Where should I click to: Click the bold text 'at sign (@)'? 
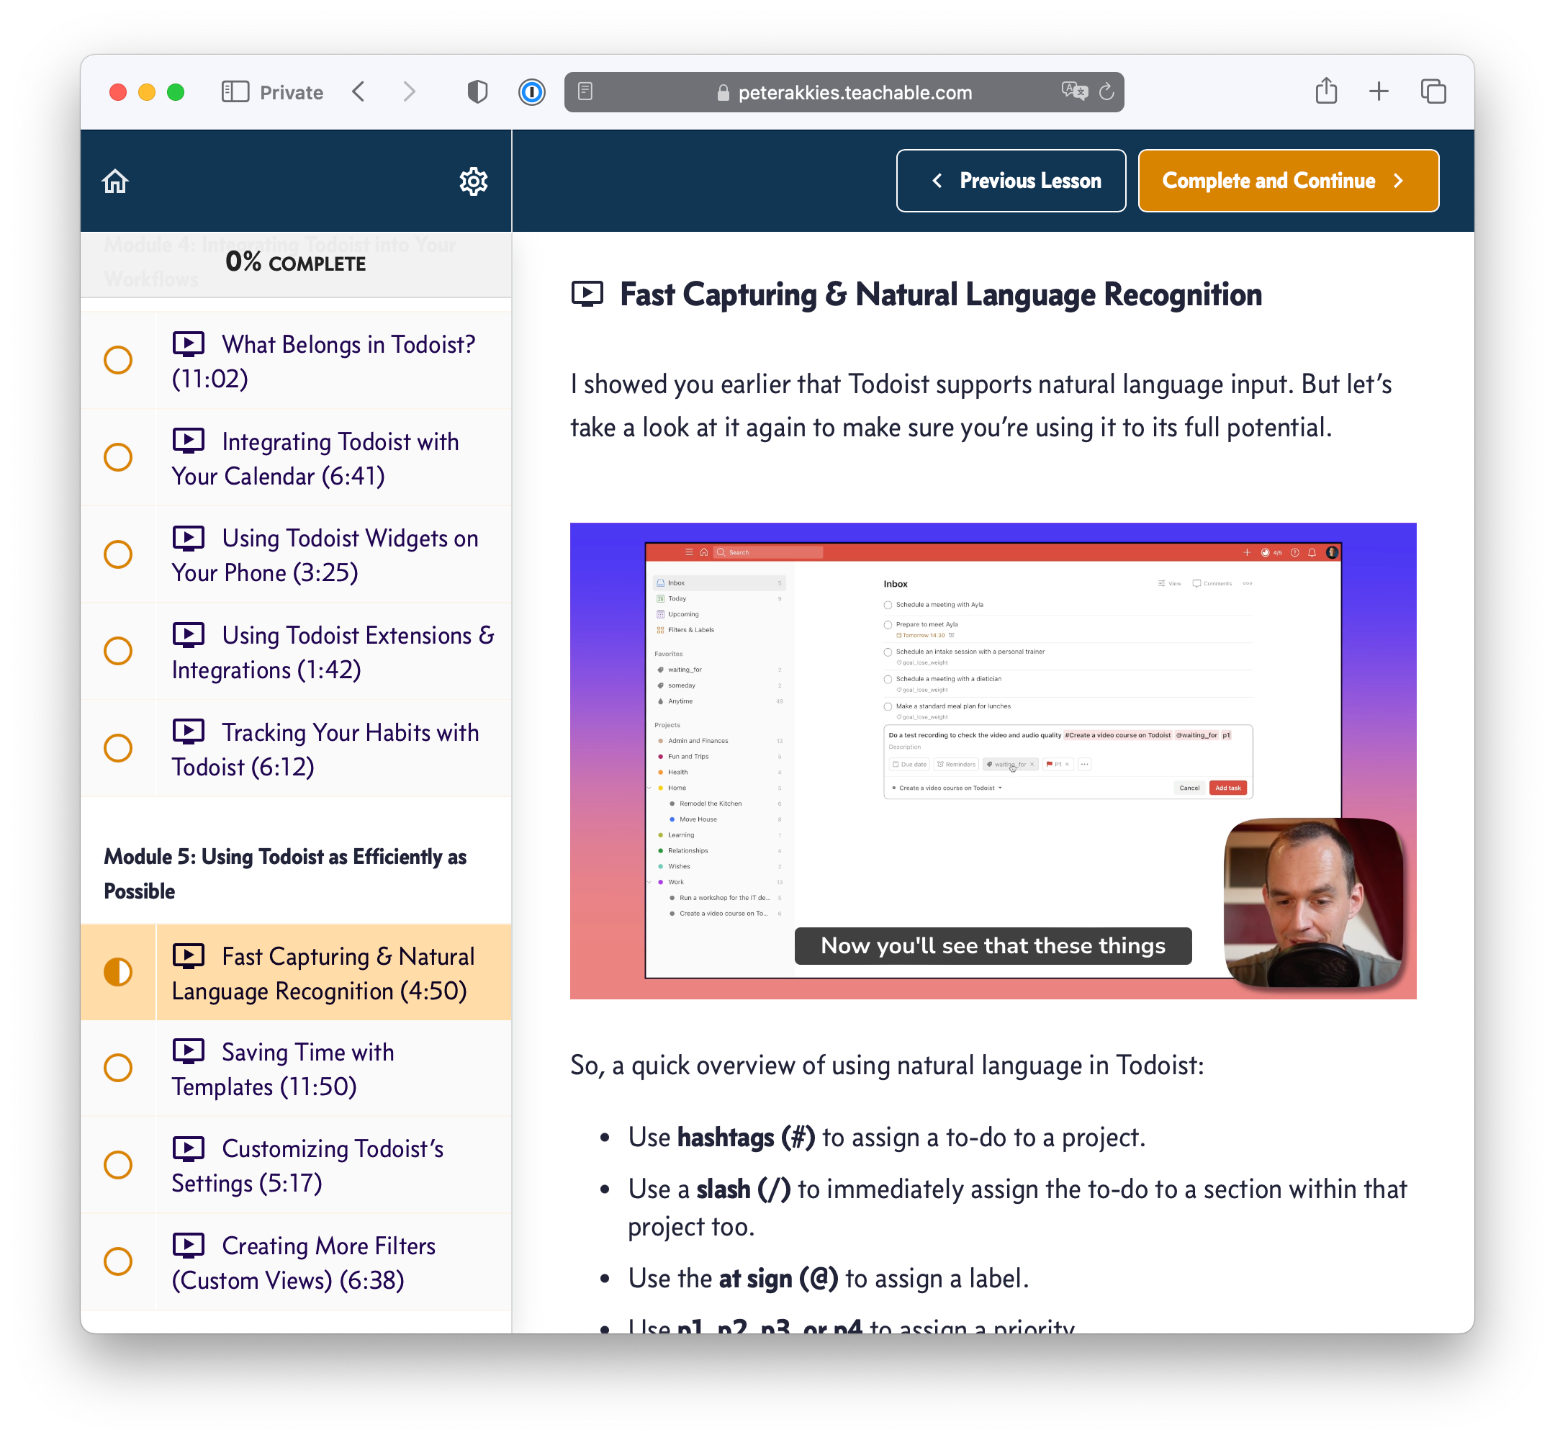coord(779,1278)
